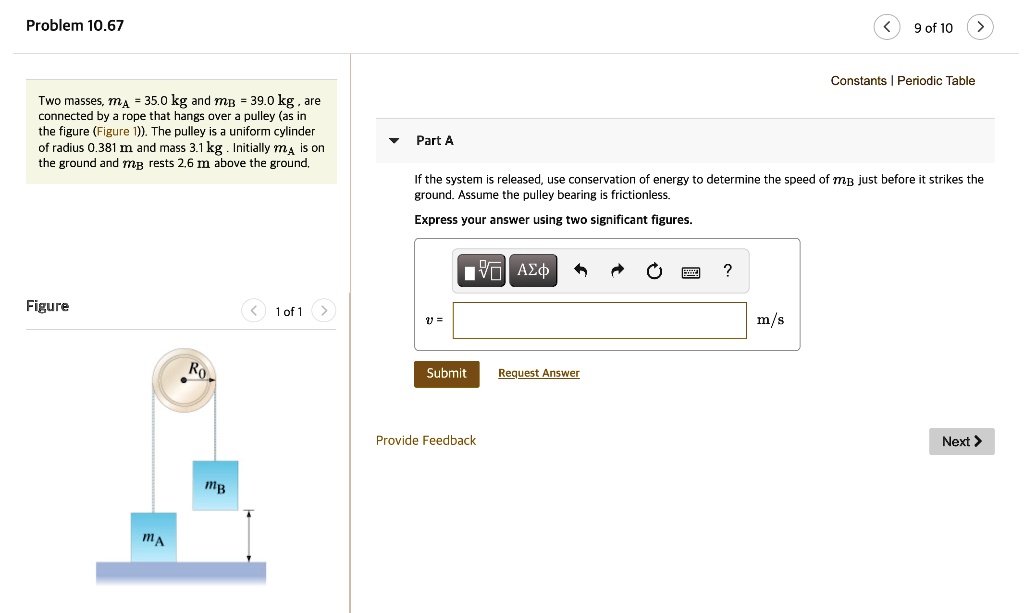Click the next figure arrow beside 1 of 1
Viewport: 1024px width, 613px height.
pos(324,311)
